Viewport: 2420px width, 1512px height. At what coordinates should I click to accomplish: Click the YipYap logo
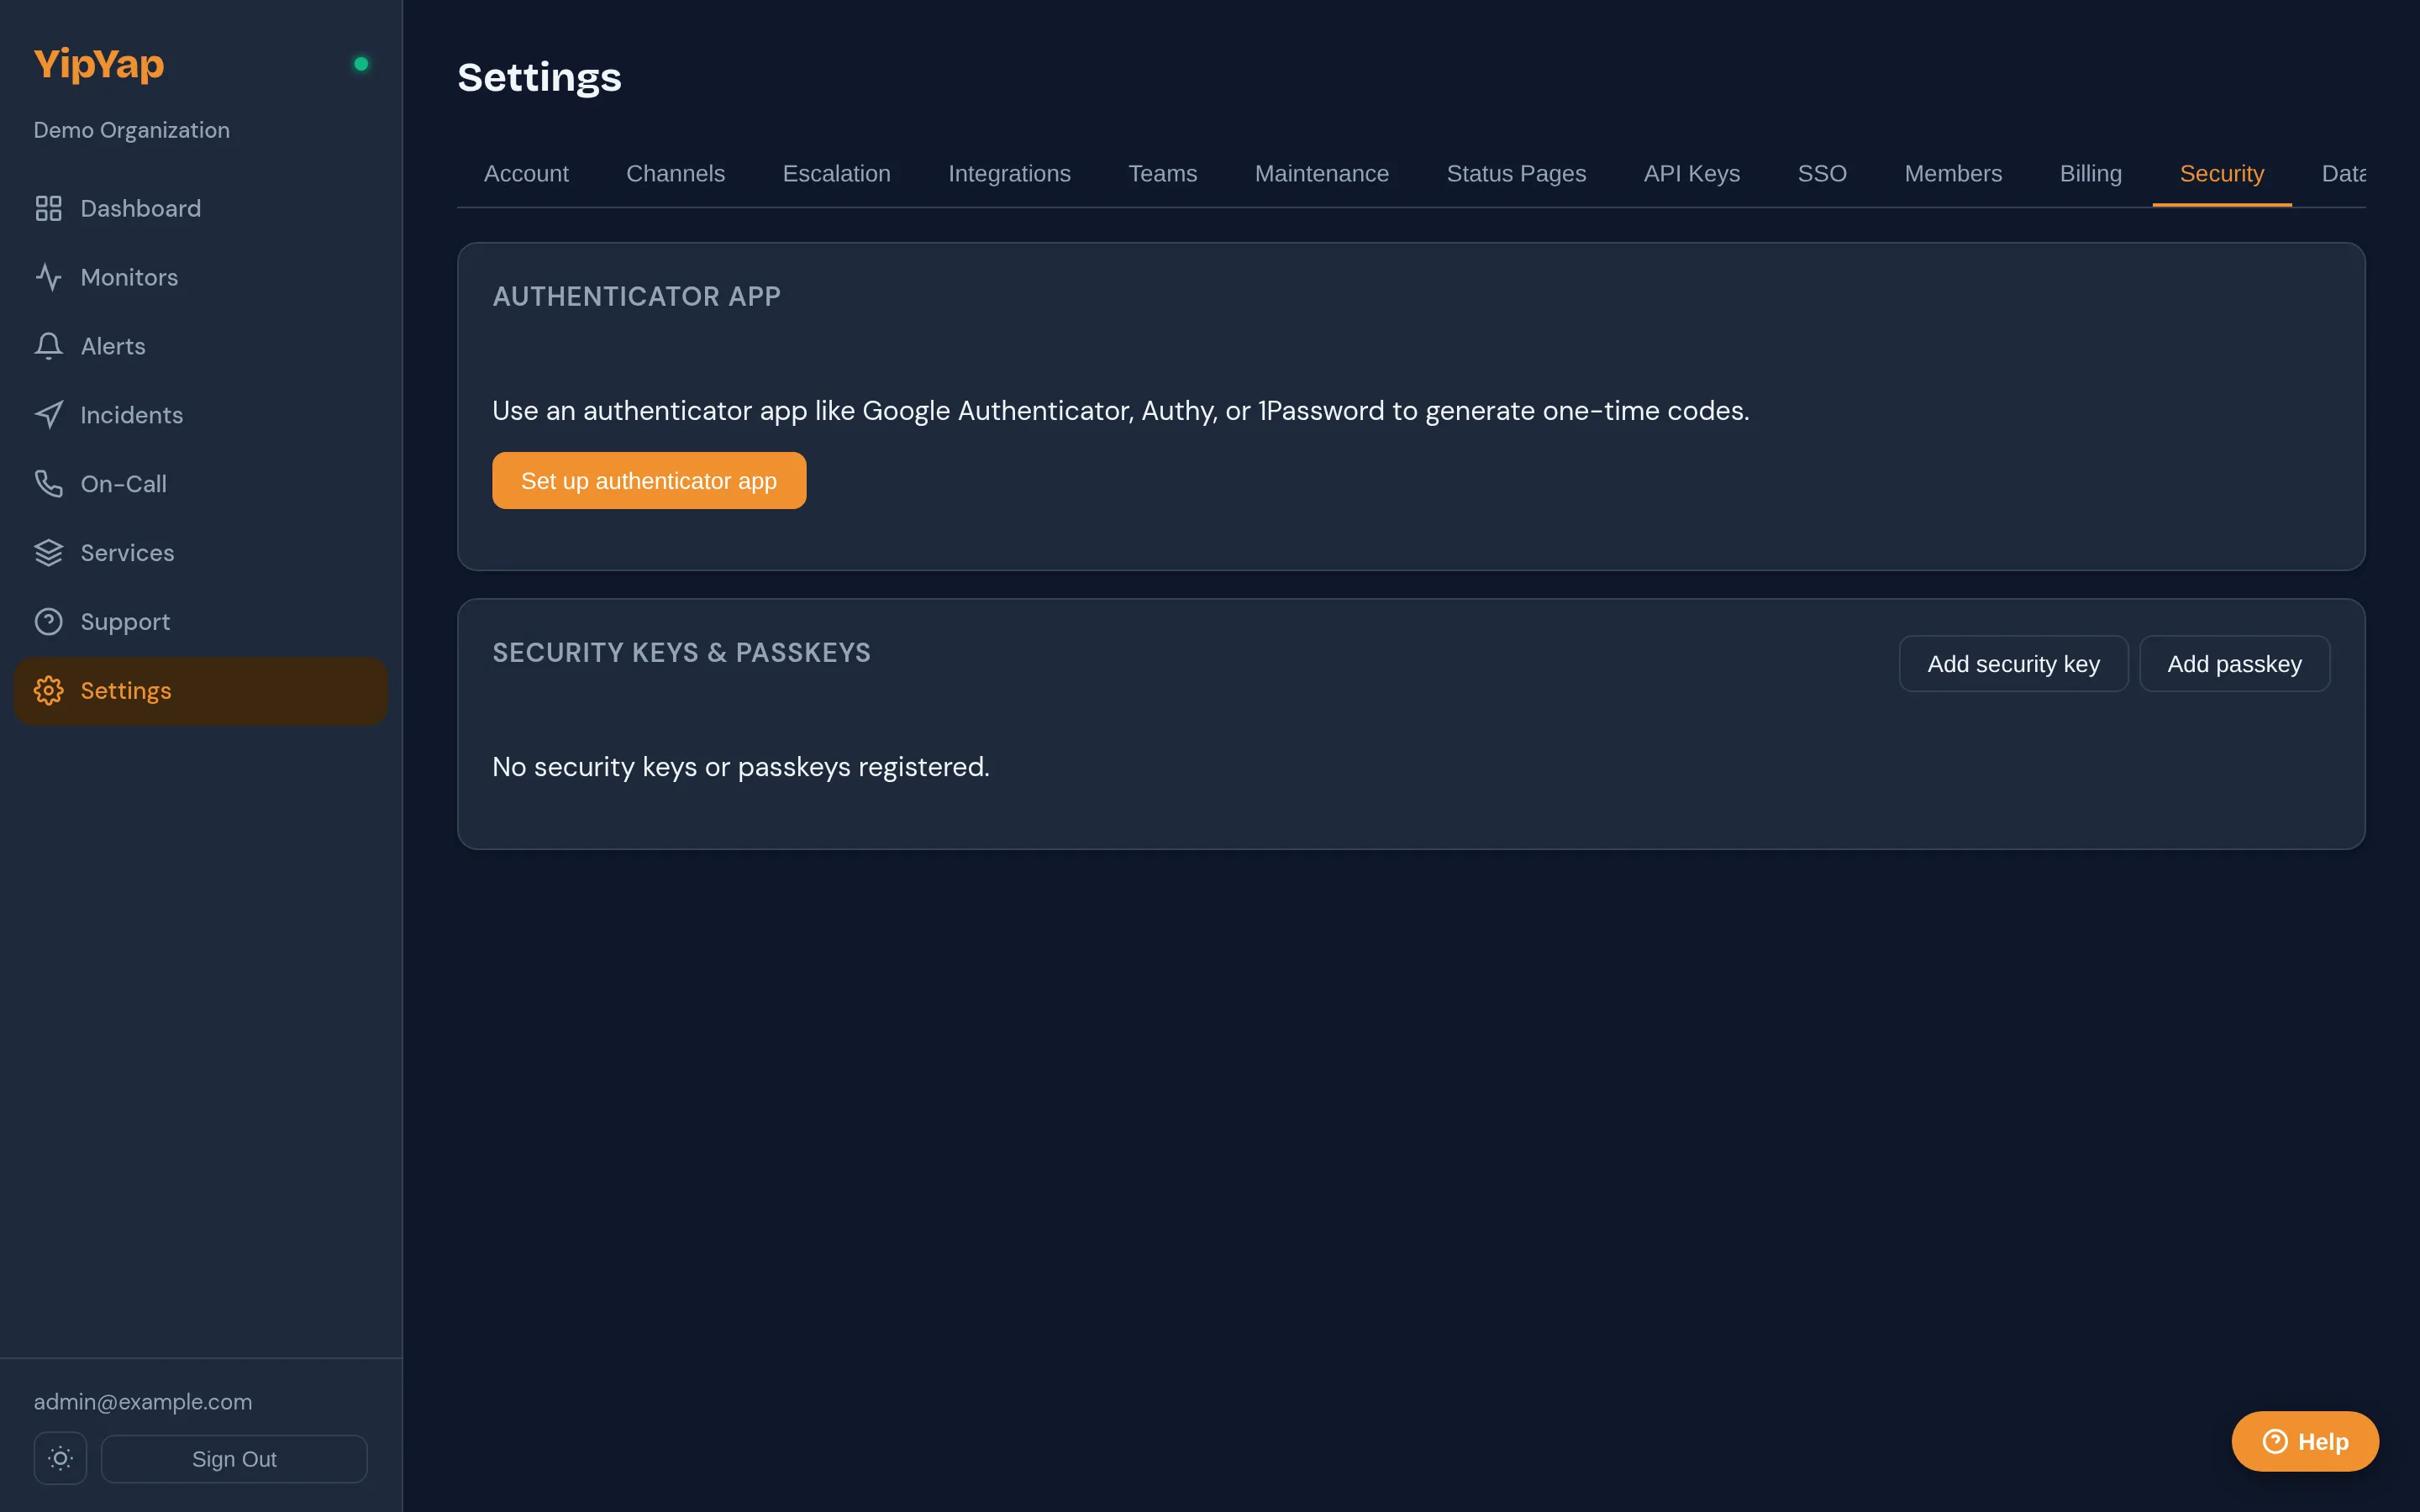click(x=98, y=63)
